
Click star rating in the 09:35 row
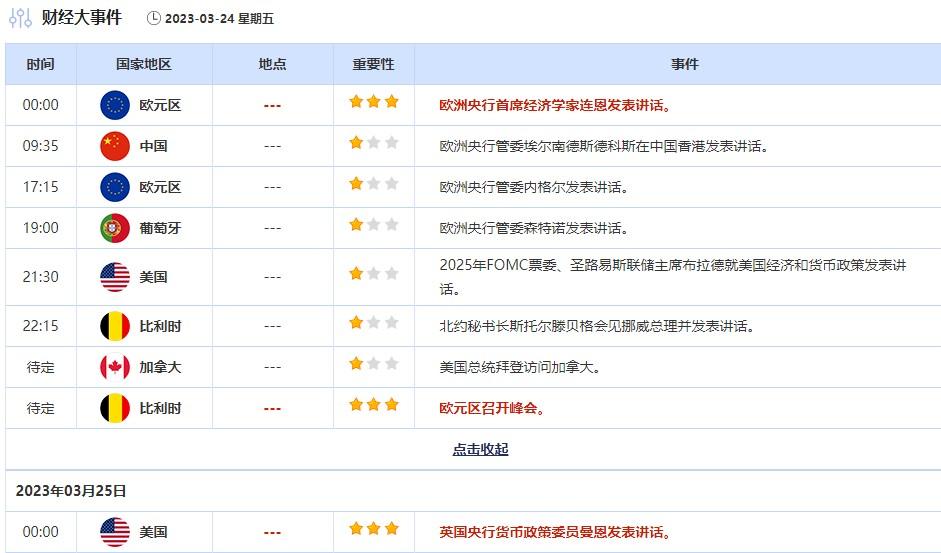tap(374, 142)
